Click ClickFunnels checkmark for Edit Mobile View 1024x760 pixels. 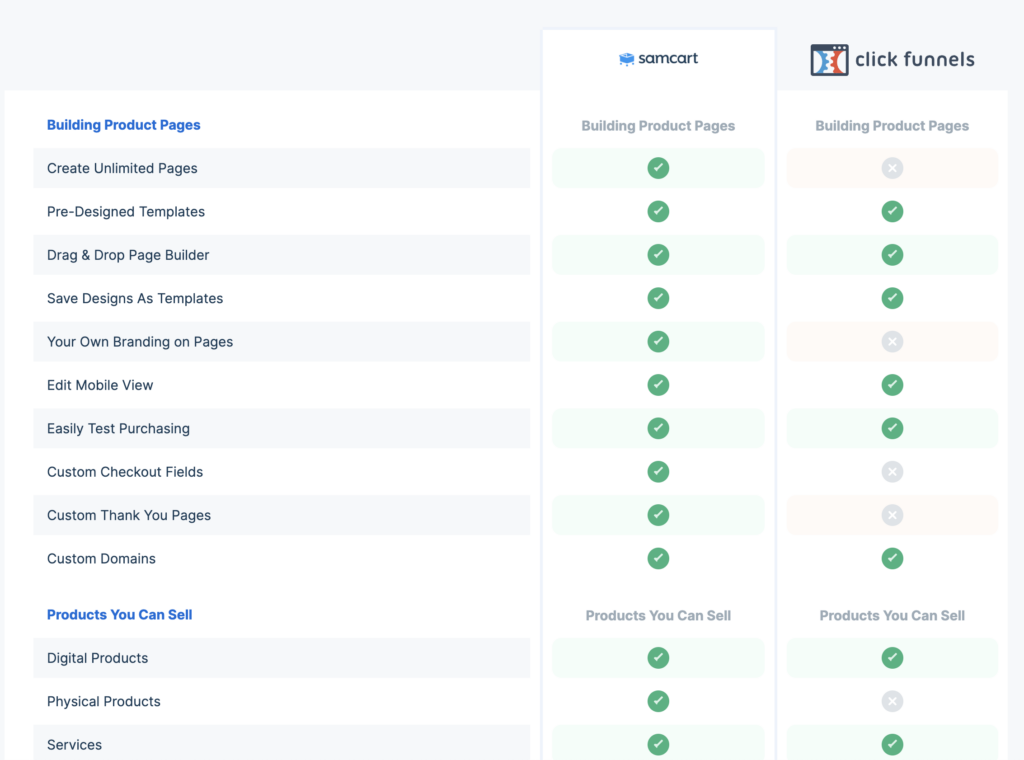892,385
